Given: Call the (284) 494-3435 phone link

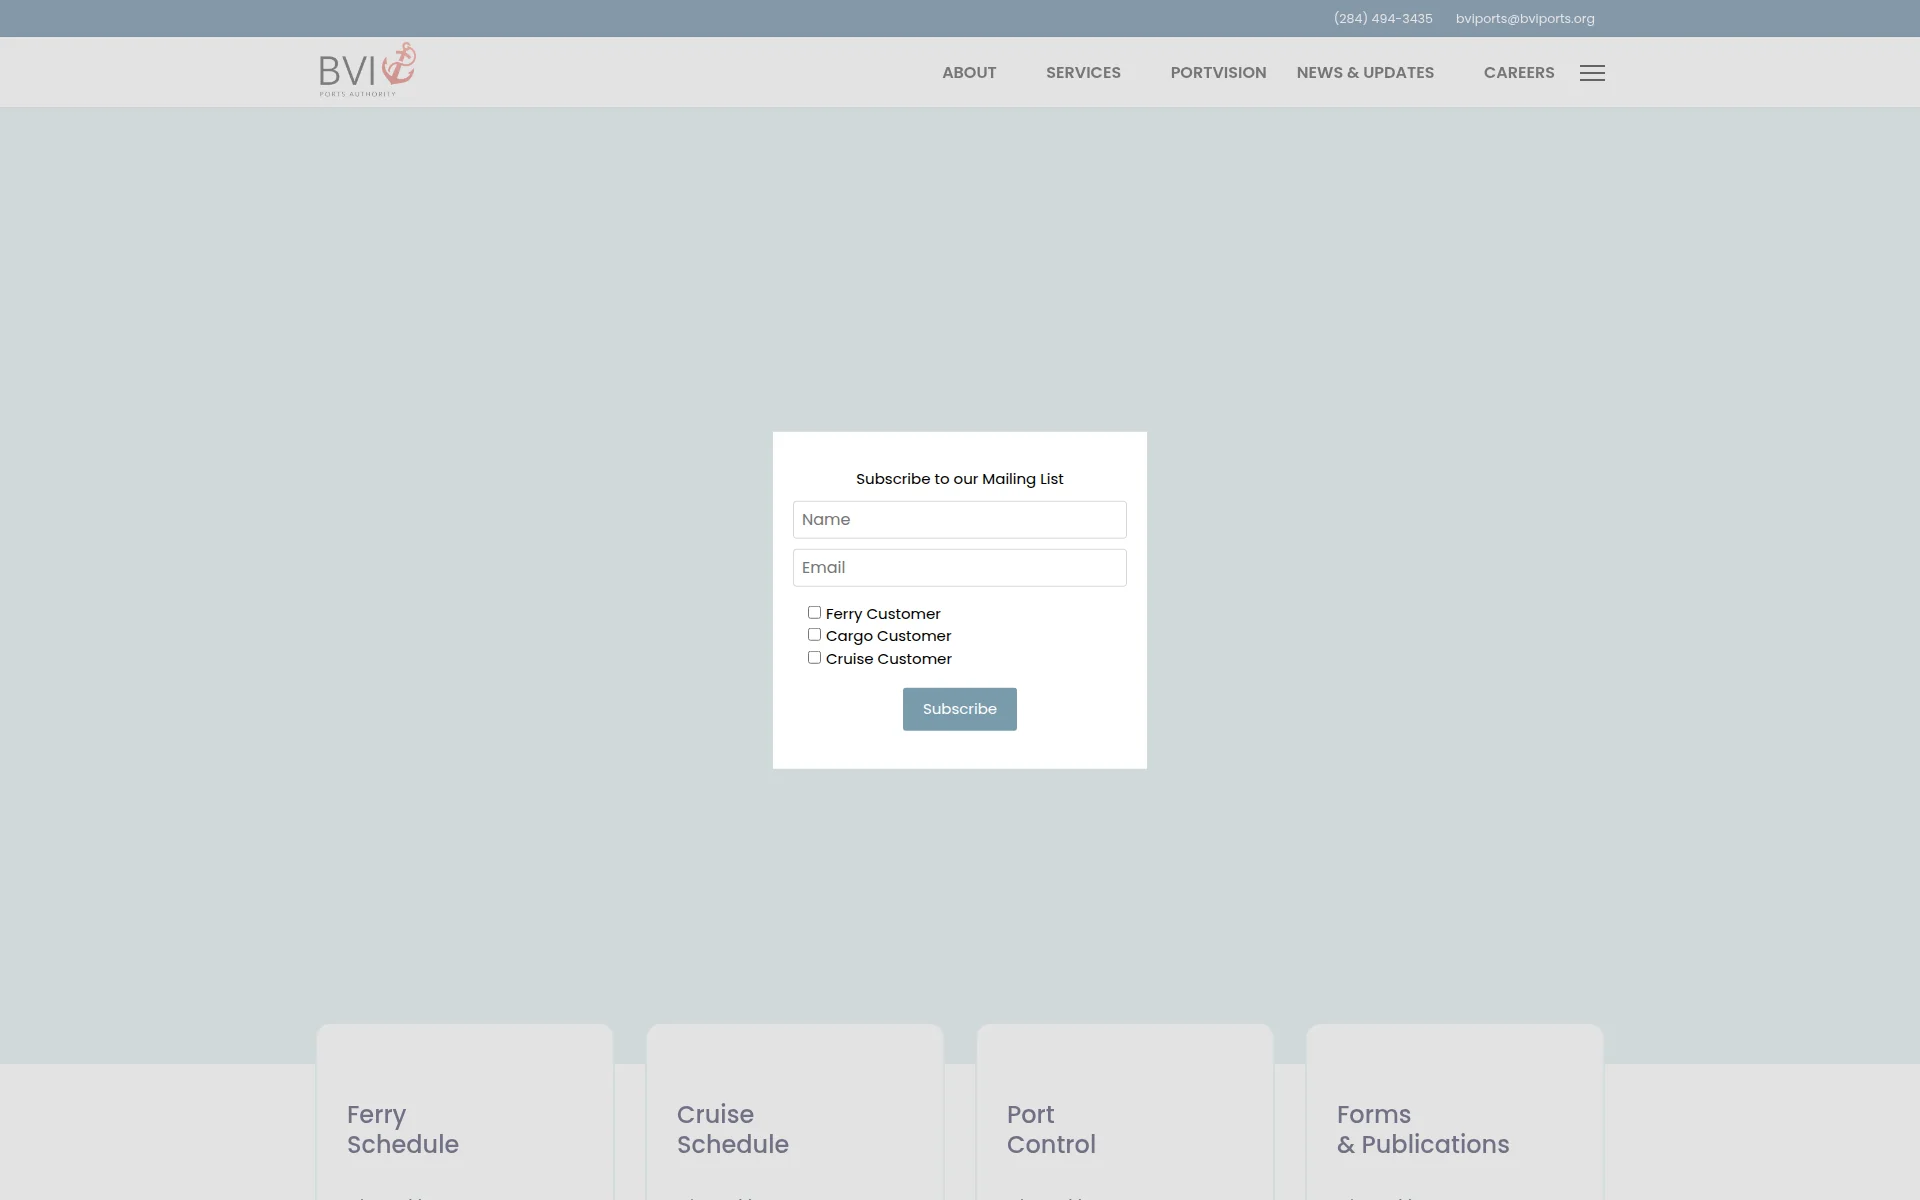Looking at the screenshot, I should 1383,19.
